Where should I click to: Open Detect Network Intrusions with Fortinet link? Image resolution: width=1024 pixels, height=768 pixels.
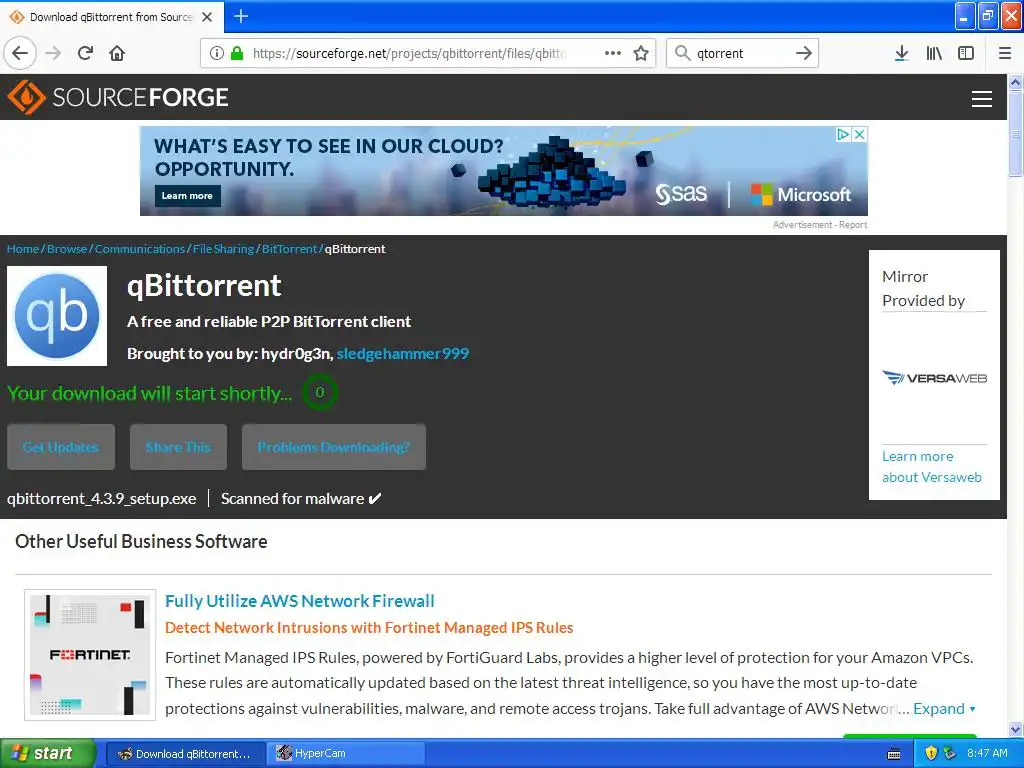pyautogui.click(x=369, y=628)
